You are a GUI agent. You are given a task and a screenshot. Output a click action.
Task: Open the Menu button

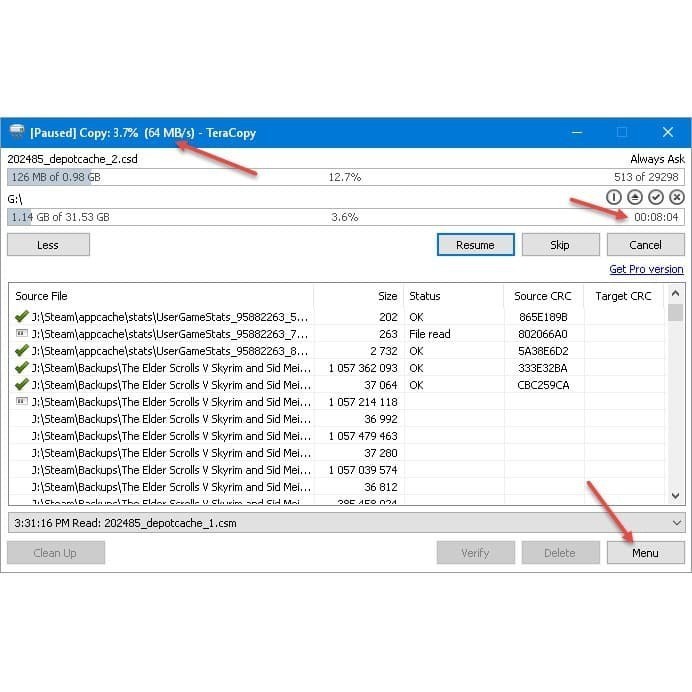pyautogui.click(x=646, y=553)
